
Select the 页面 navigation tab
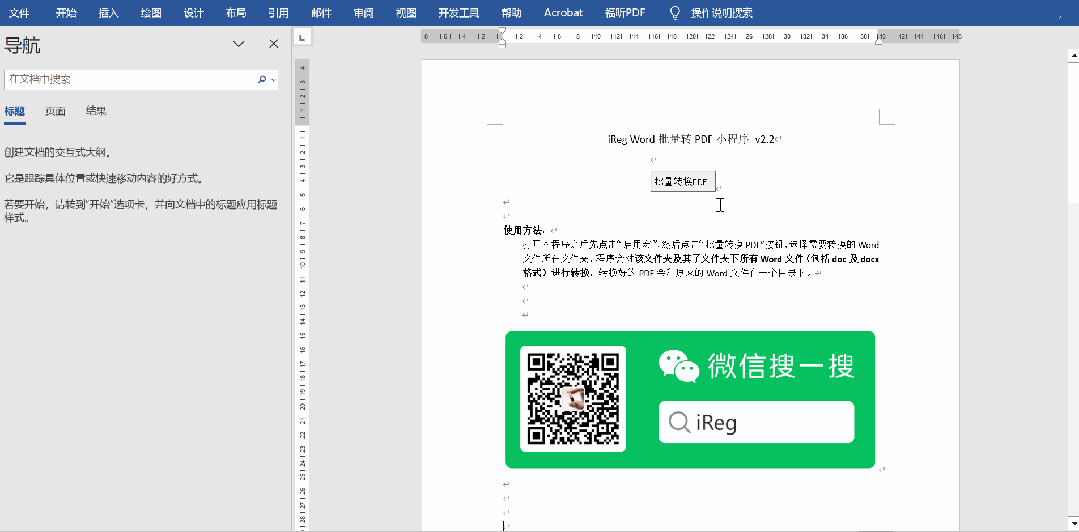pos(56,111)
